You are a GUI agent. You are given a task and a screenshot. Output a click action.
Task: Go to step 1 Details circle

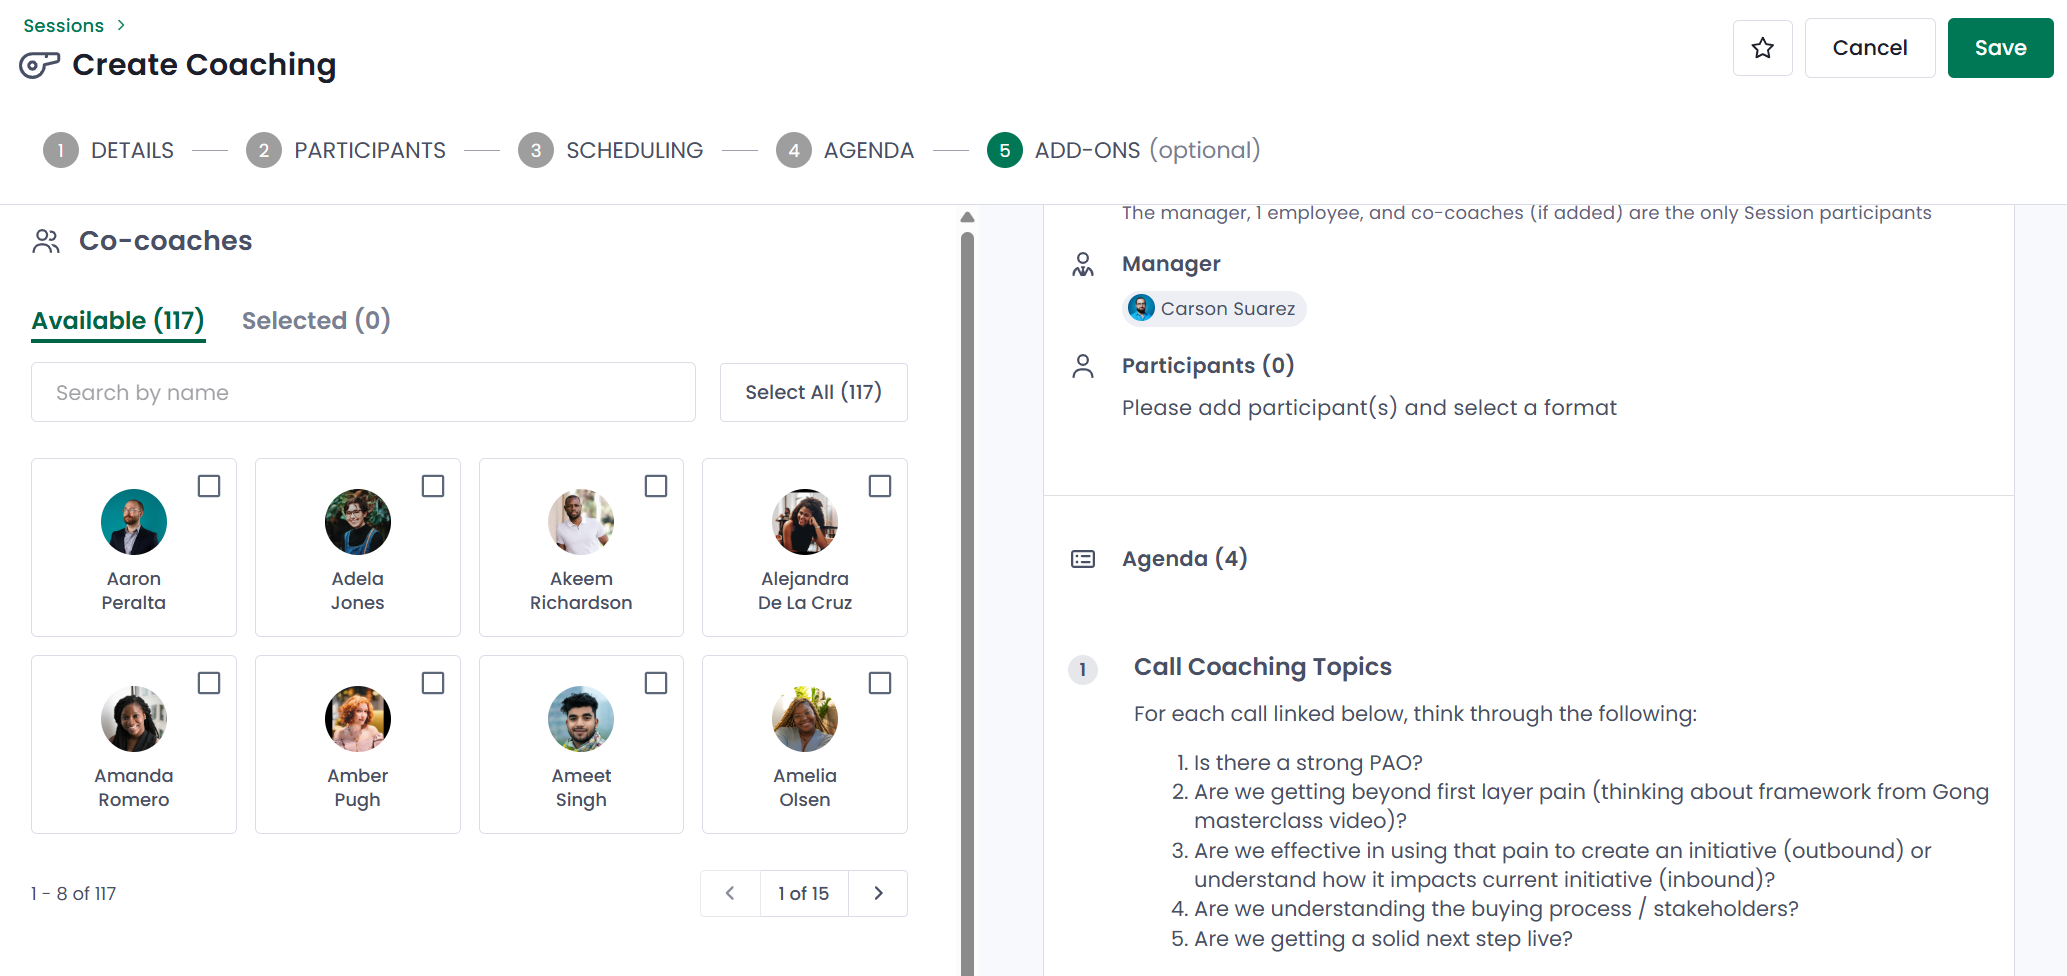(61, 150)
